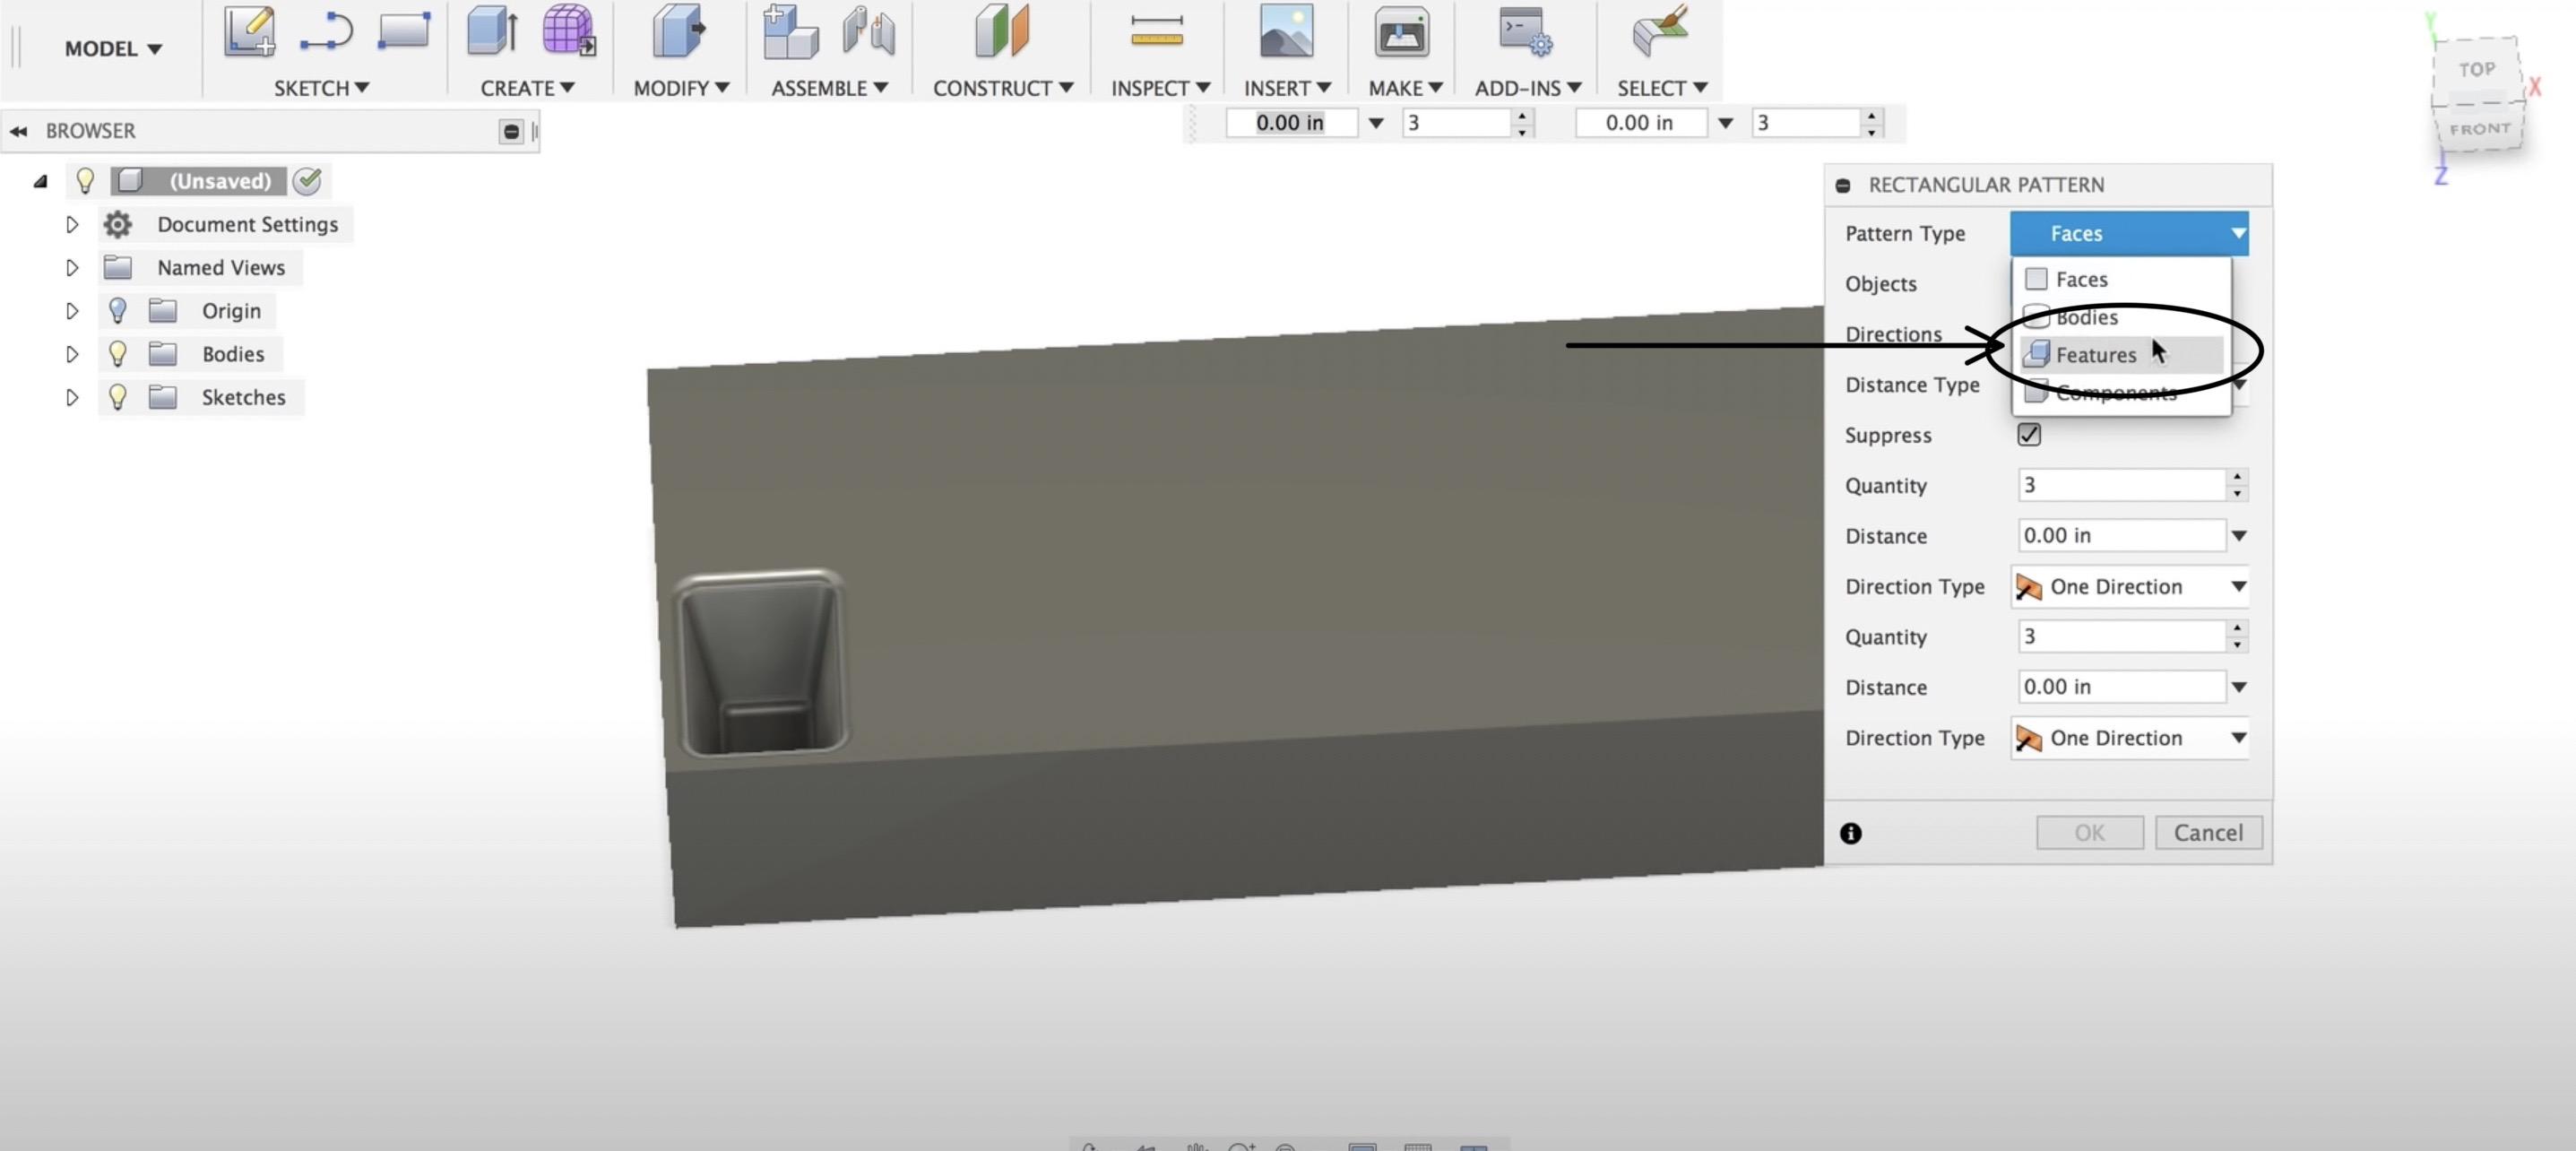This screenshot has height=1151, width=2576.
Task: Expand the Bodies tree node
Action: coord(72,354)
